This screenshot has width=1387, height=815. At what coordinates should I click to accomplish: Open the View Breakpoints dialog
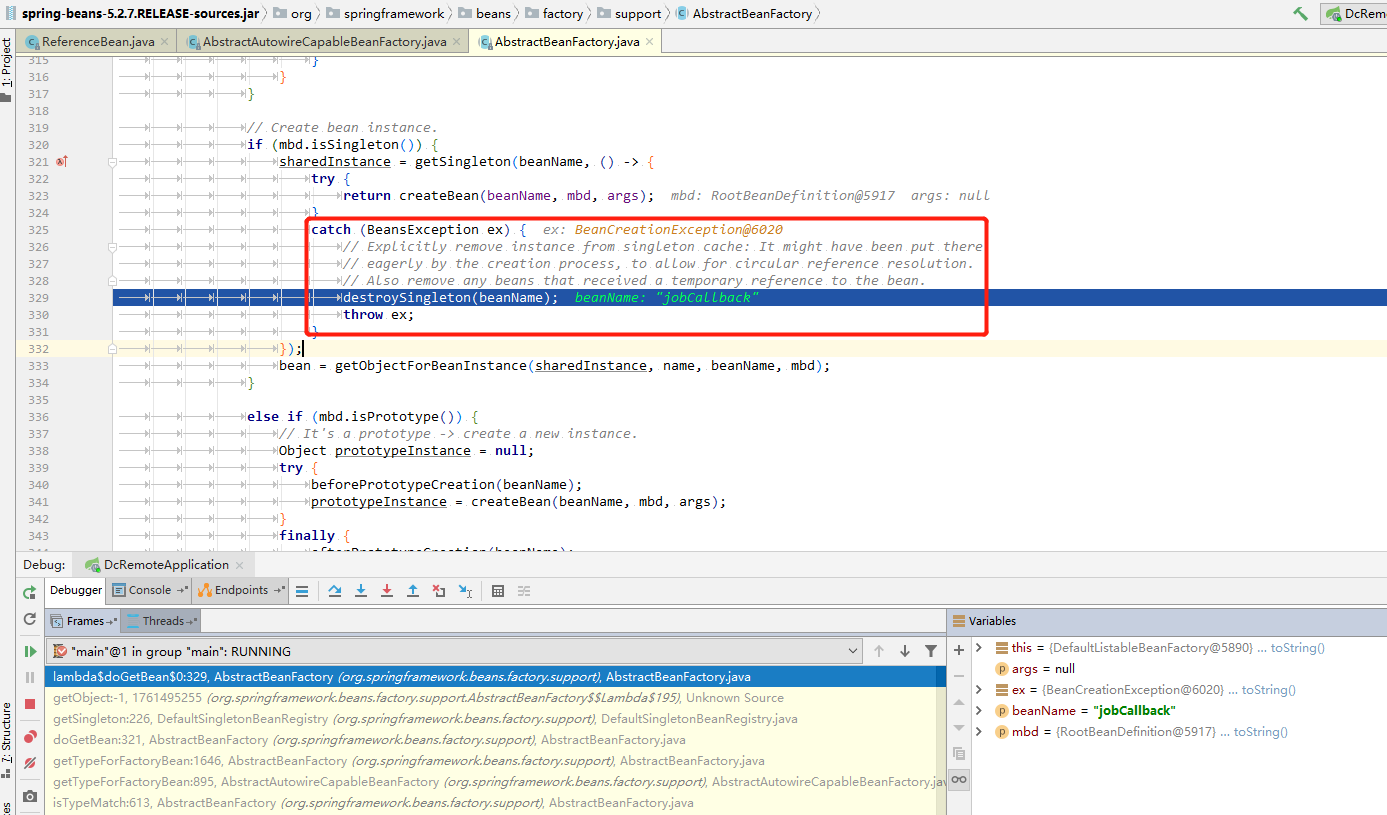(x=30, y=737)
